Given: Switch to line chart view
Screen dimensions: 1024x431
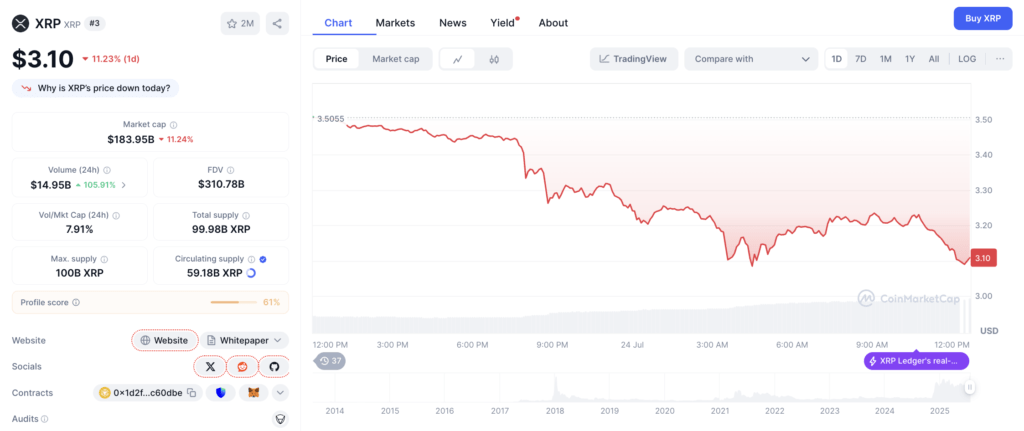Looking at the screenshot, I should tap(458, 59).
